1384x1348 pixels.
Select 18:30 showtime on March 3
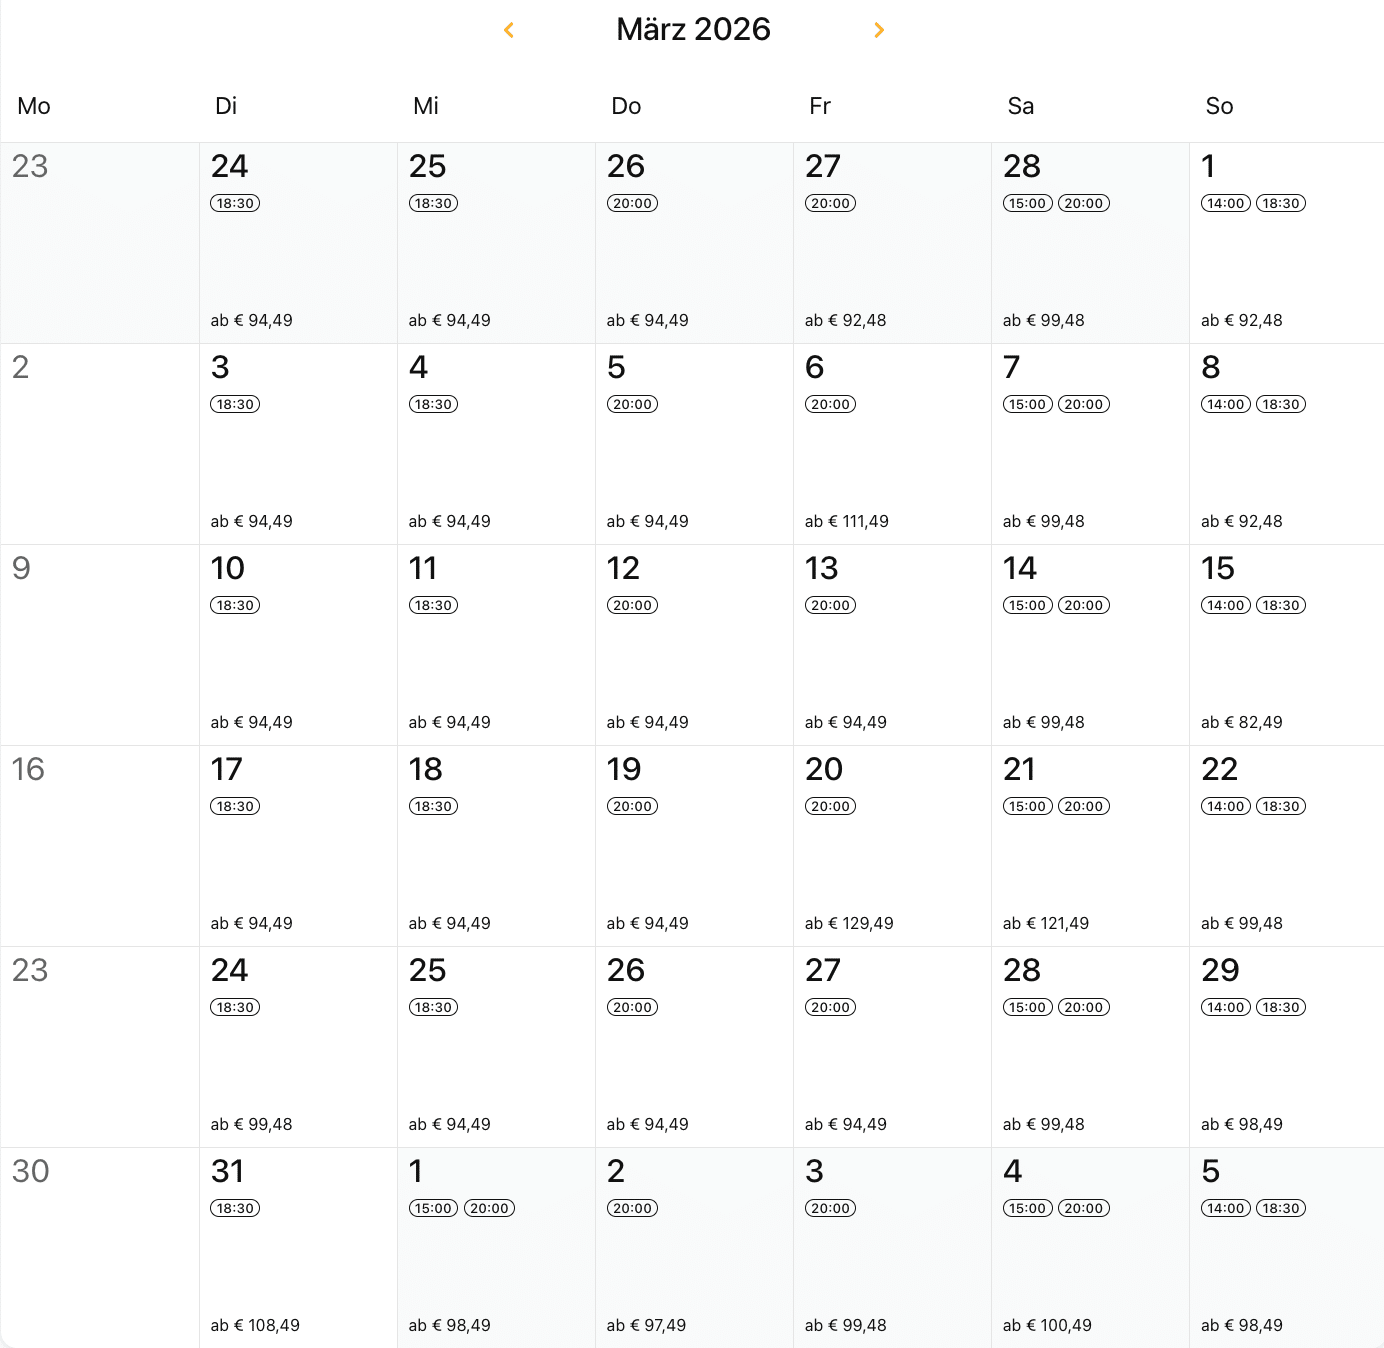coord(235,404)
